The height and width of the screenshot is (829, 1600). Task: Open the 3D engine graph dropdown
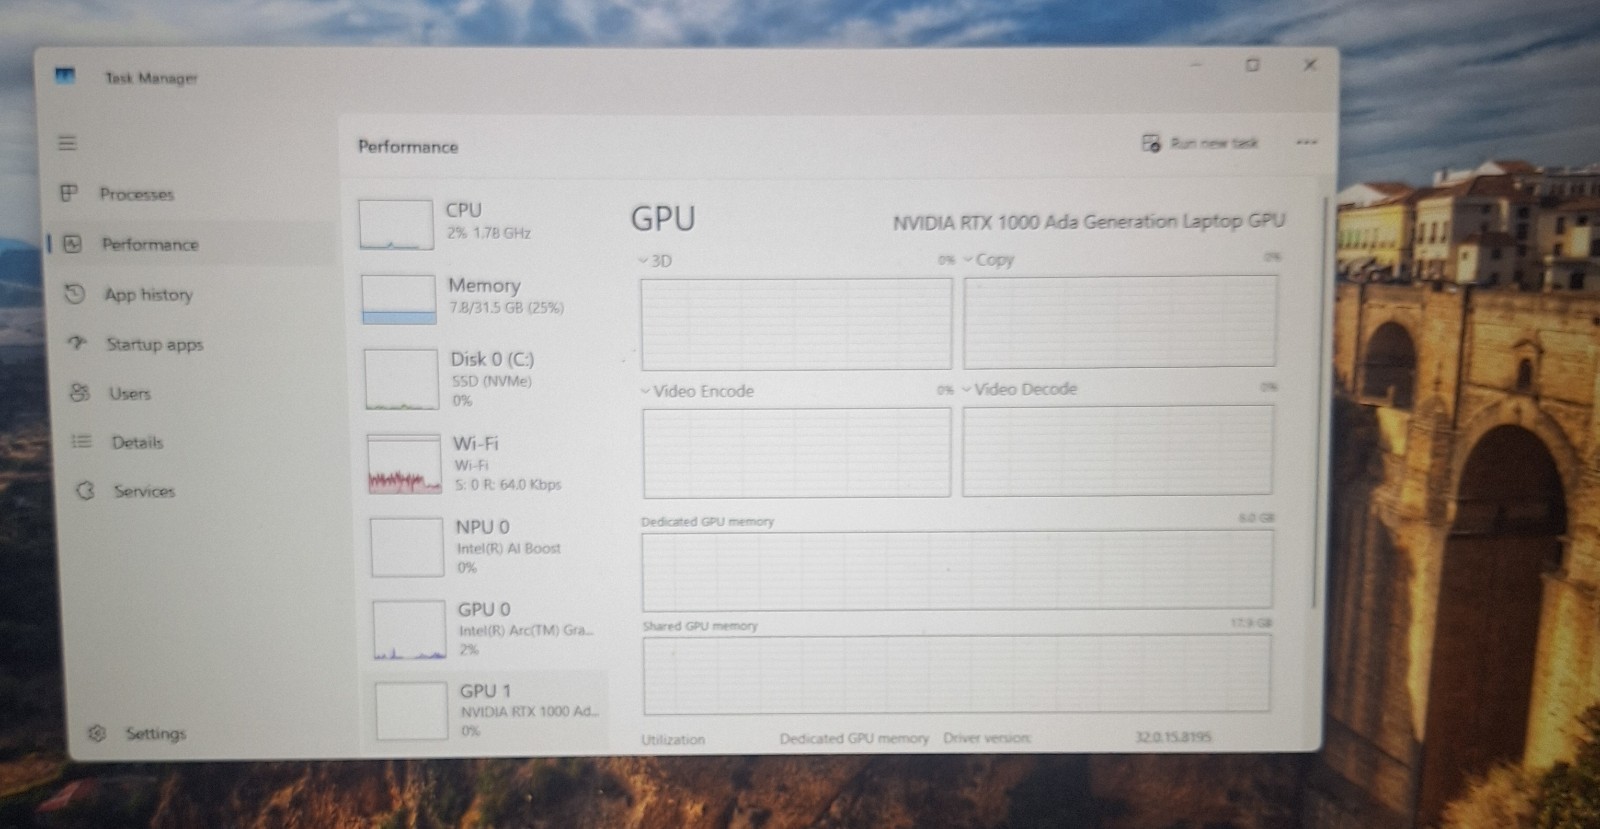pyautogui.click(x=656, y=261)
